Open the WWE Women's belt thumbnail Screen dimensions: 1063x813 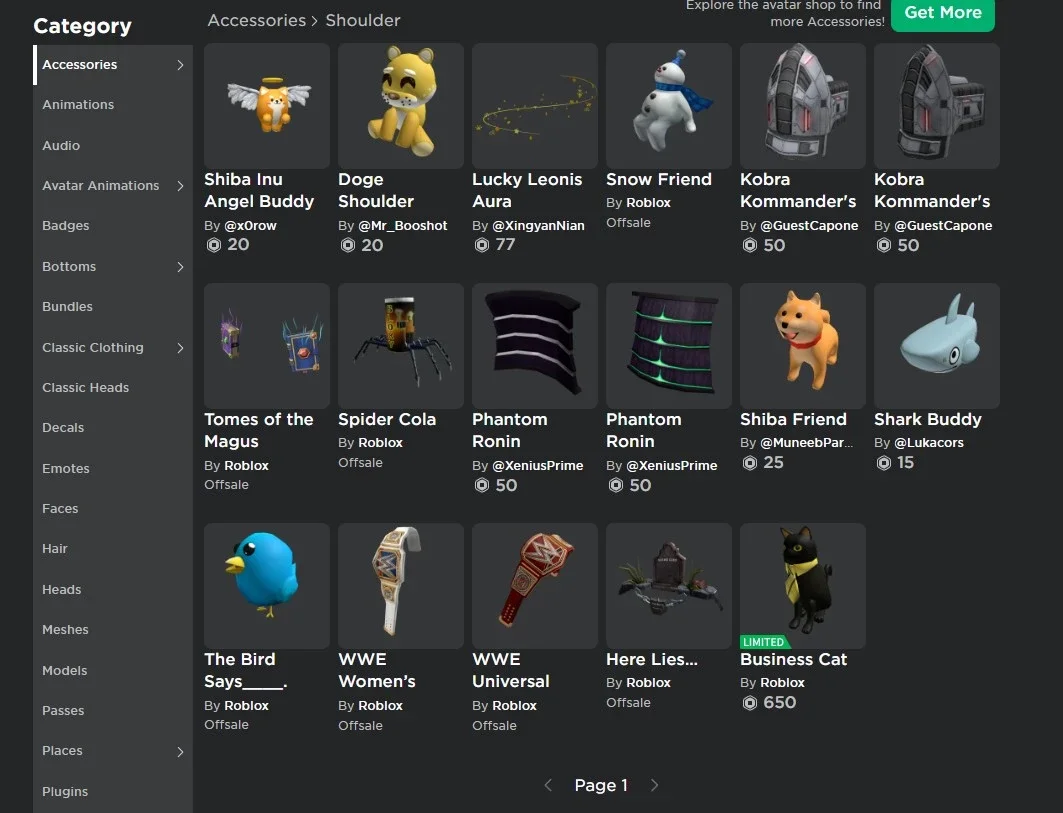[401, 586]
